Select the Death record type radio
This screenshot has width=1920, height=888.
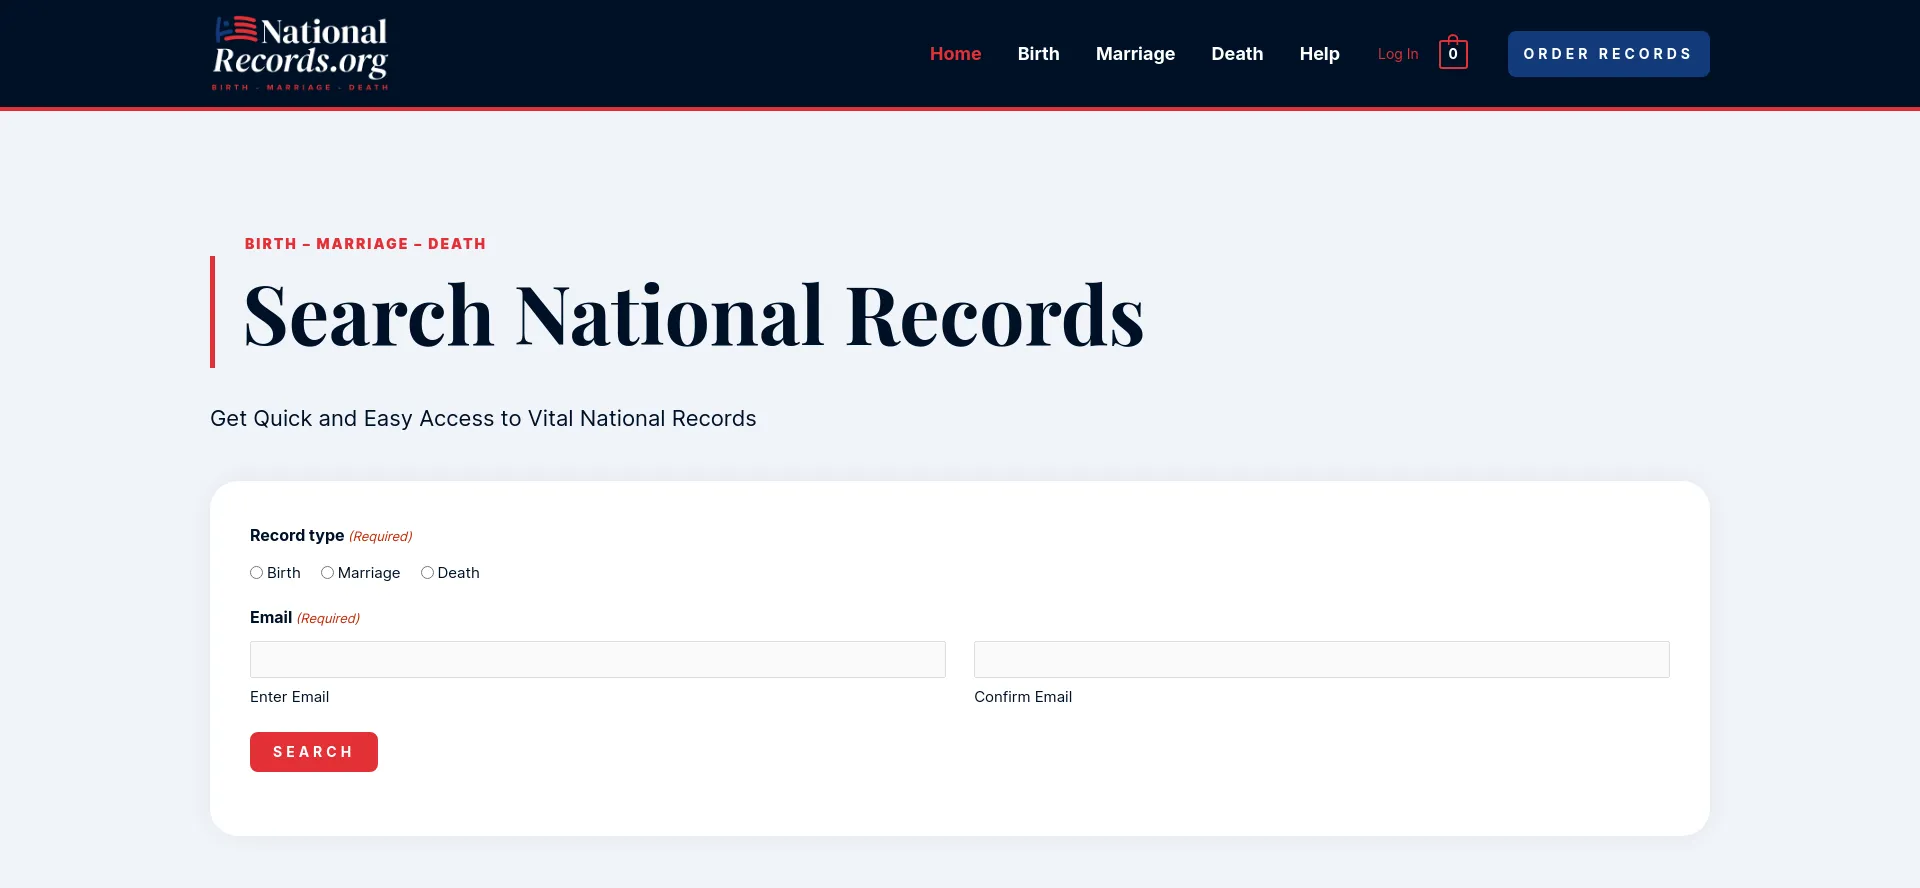[x=427, y=573]
